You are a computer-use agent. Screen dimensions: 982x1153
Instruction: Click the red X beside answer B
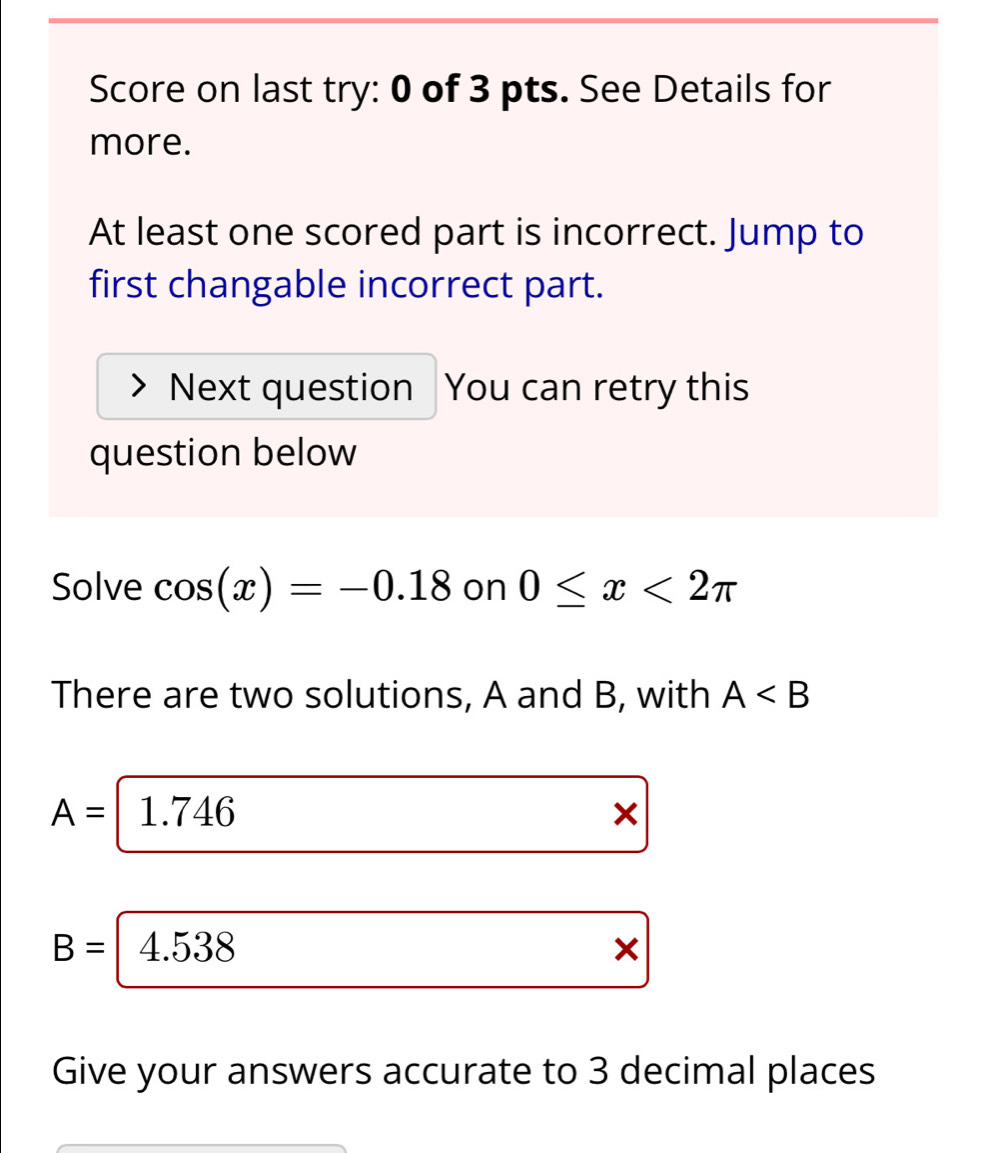click(x=624, y=951)
